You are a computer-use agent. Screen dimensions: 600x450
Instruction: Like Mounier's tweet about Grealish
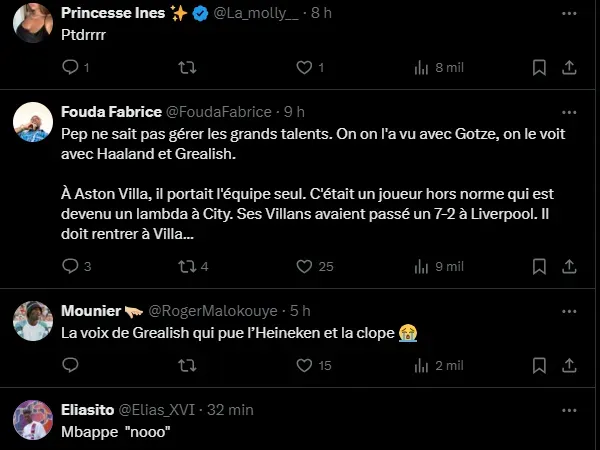[305, 366]
